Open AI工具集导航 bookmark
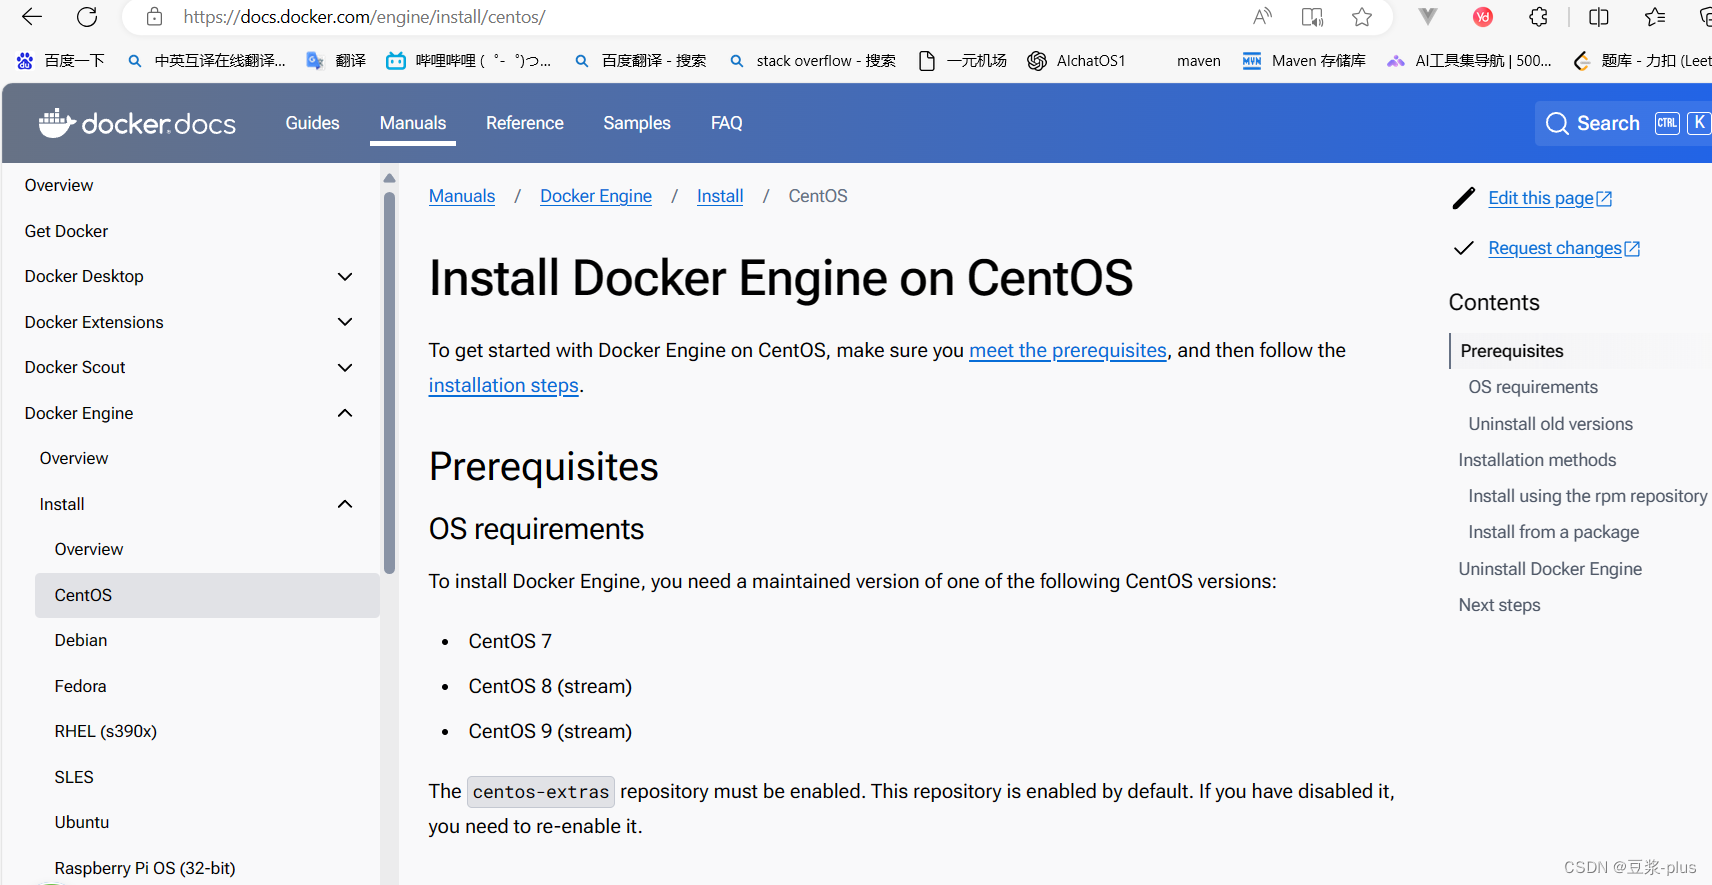 click(1469, 61)
